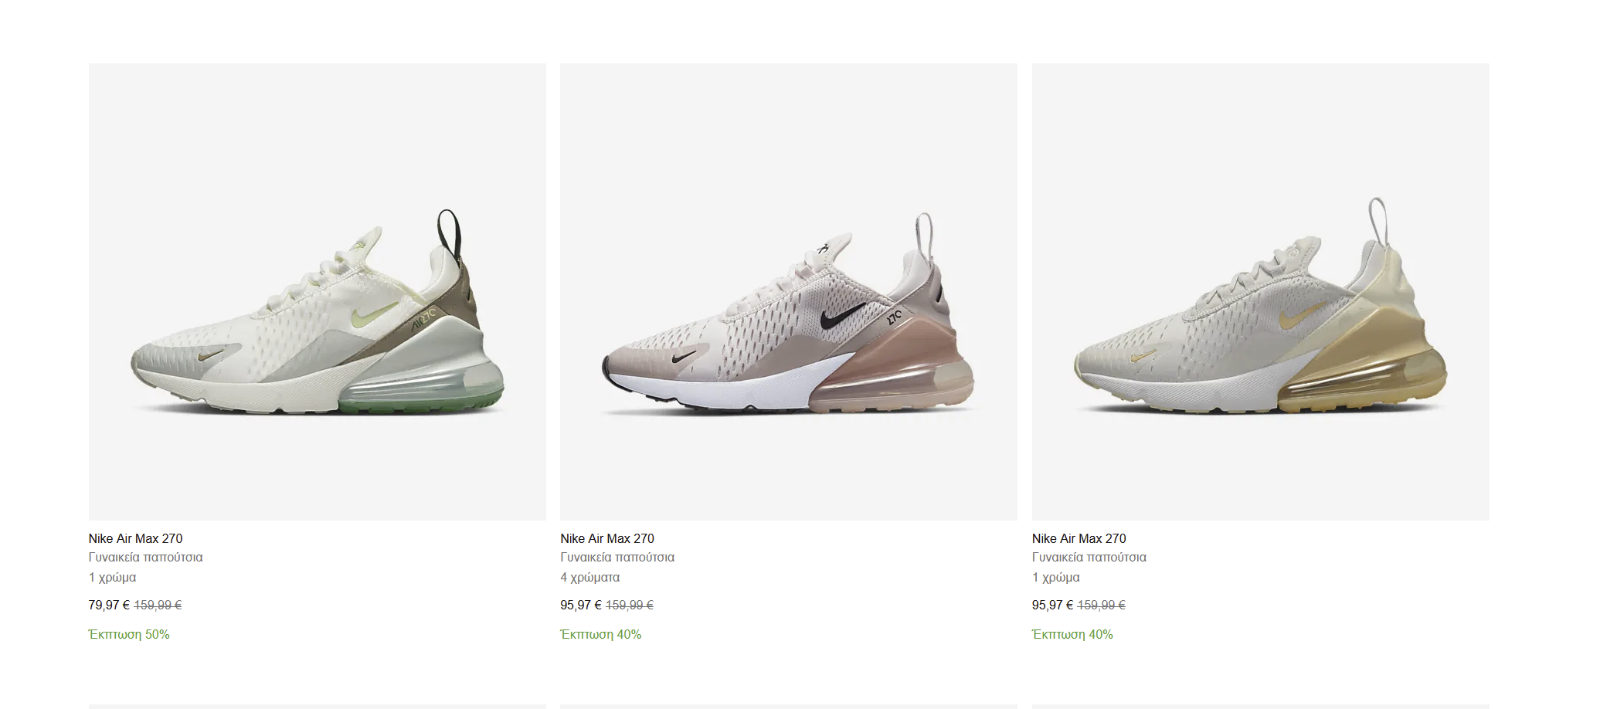The image size is (1600, 709).
Task: Click the 95,97 € price under pink shoe
Action: tap(581, 605)
